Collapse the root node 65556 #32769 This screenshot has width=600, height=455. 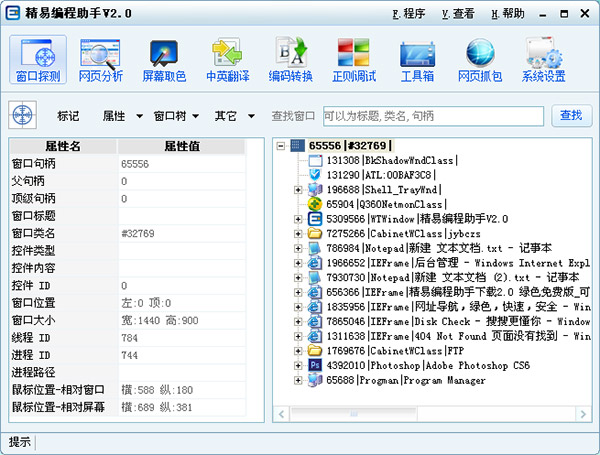(x=281, y=146)
